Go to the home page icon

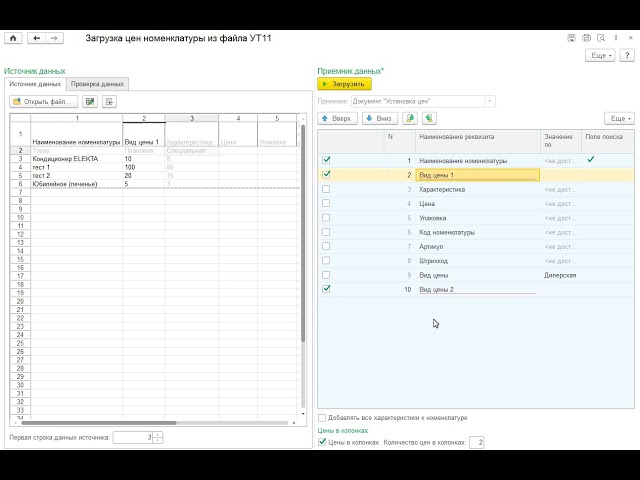click(13, 38)
